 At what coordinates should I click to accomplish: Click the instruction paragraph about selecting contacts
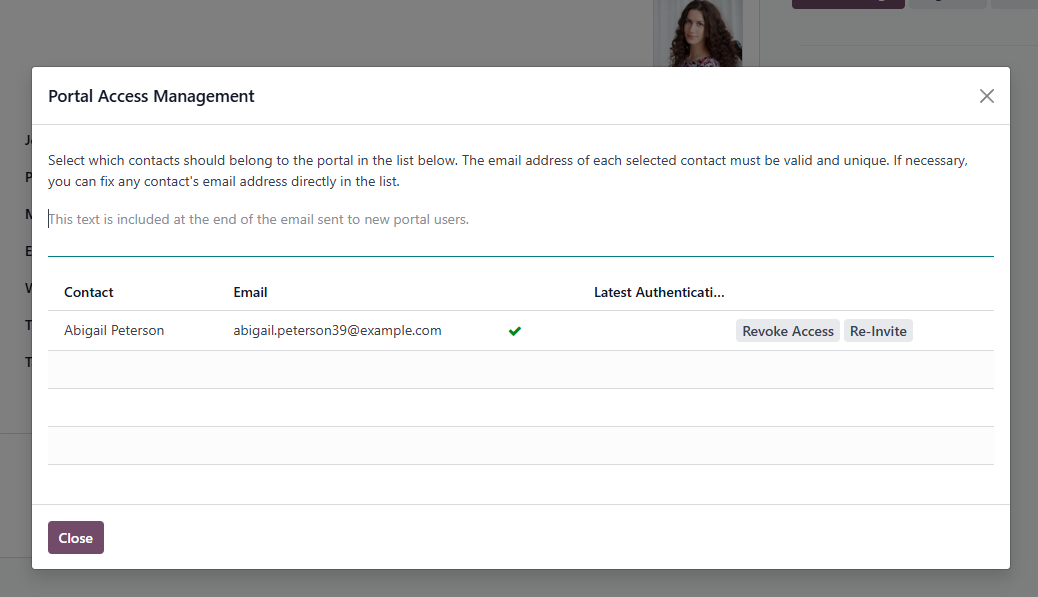(x=508, y=171)
